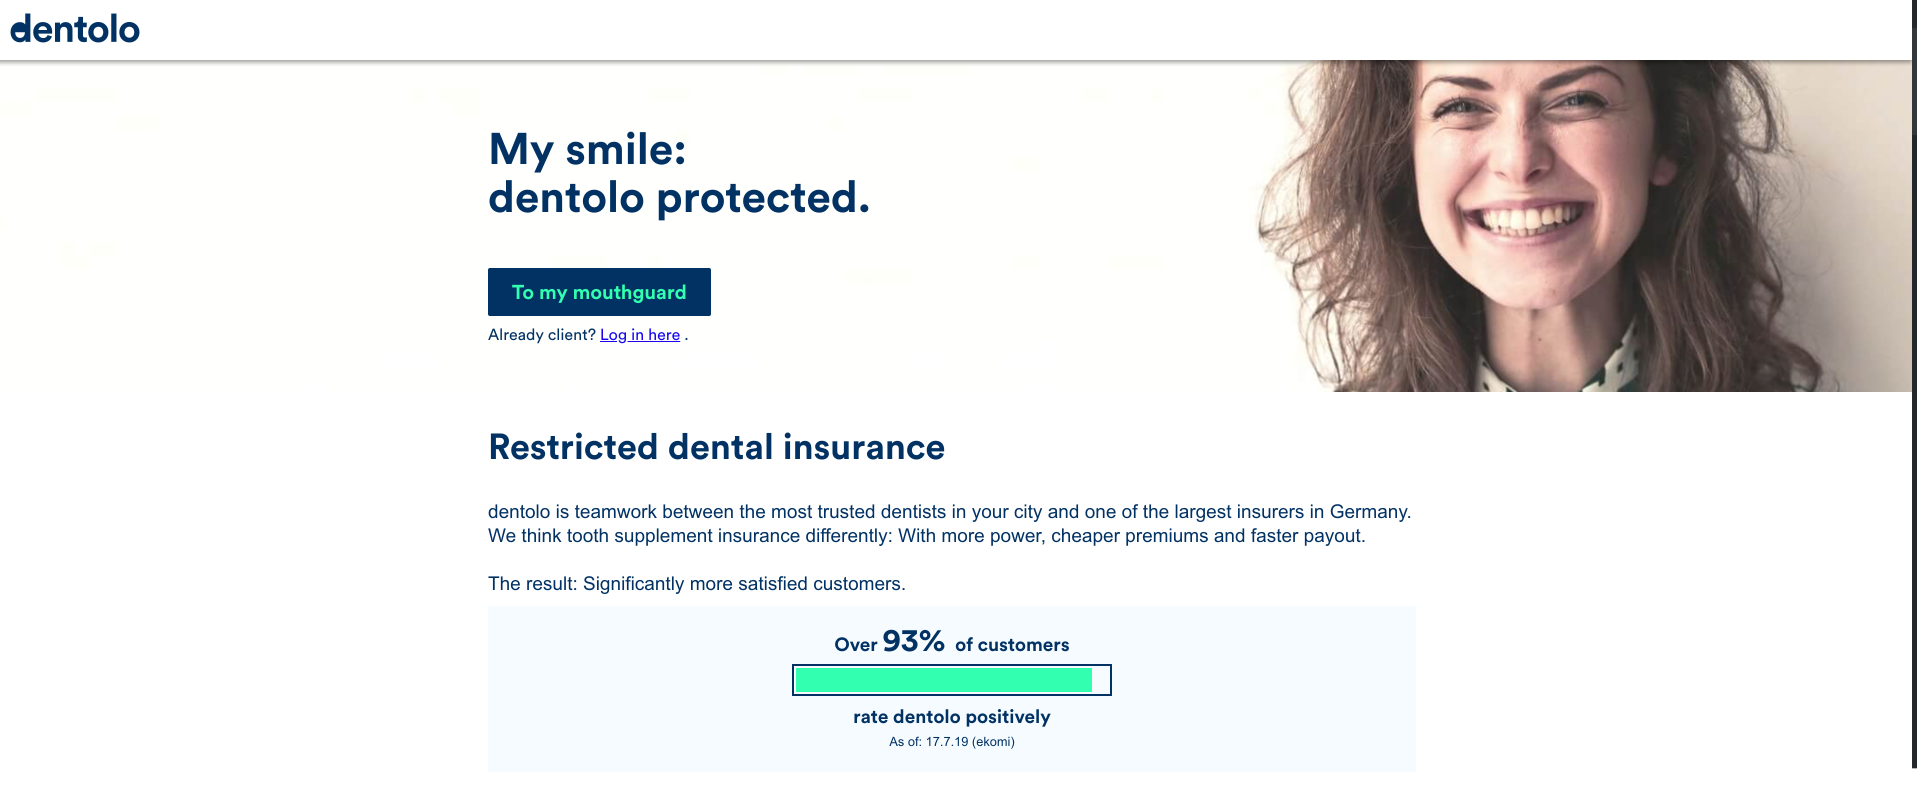Click the 'Over 93% of customers' label
The height and width of the screenshot is (797, 1917).
click(951, 643)
